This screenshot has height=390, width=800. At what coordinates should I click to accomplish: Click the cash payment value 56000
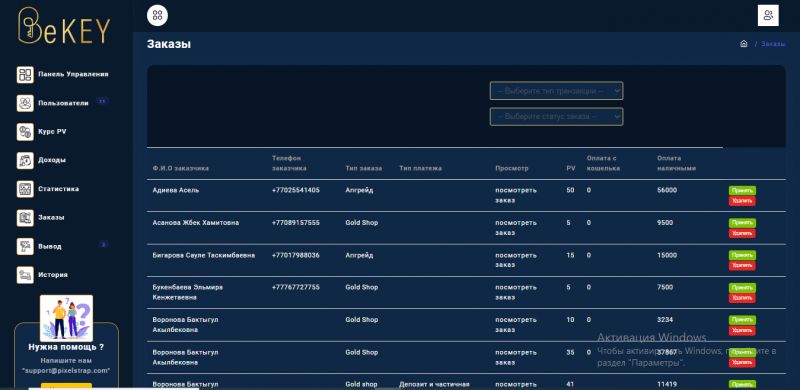[x=667, y=190]
